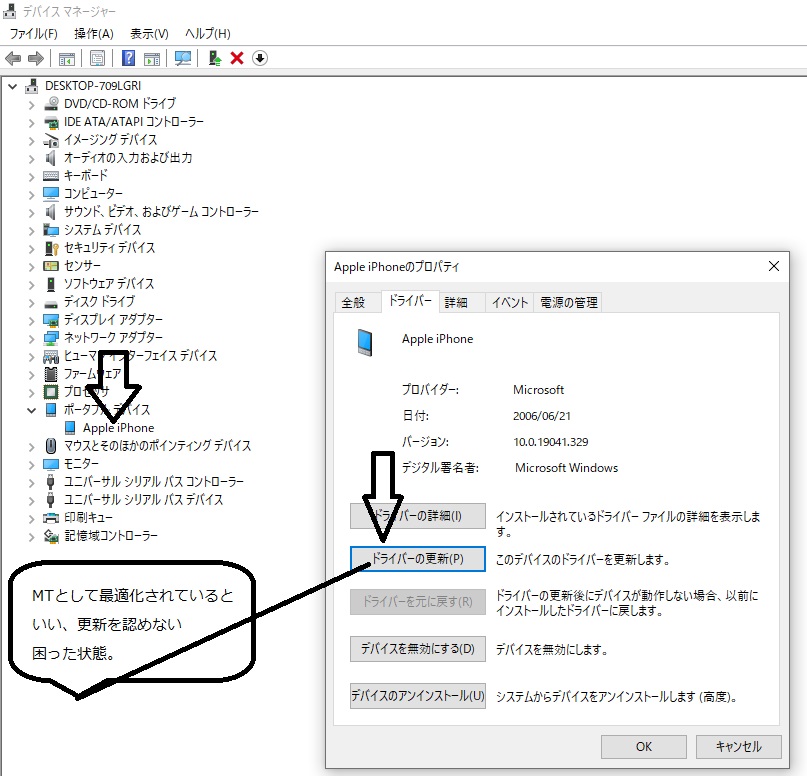Click the Back arrow toolbar icon
Image resolution: width=807 pixels, height=776 pixels.
pyautogui.click(x=13, y=59)
